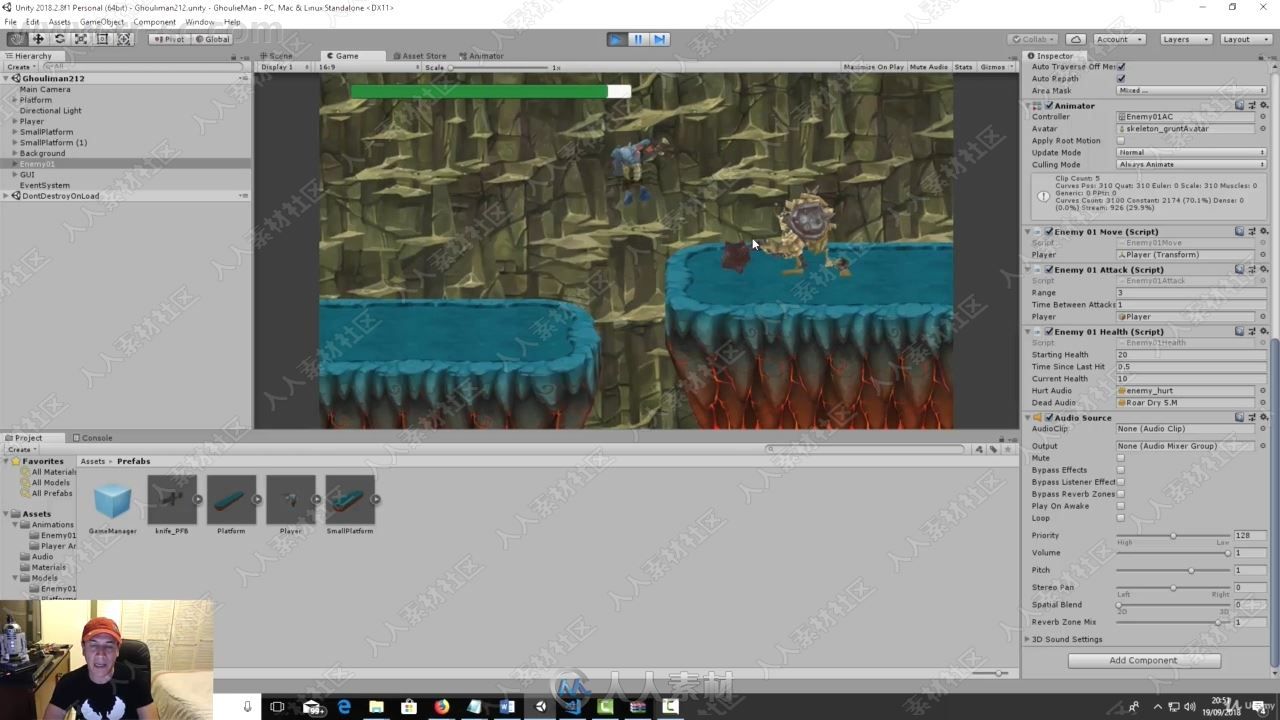Open the Display 1 dropdown
1280x720 pixels.
click(x=284, y=67)
